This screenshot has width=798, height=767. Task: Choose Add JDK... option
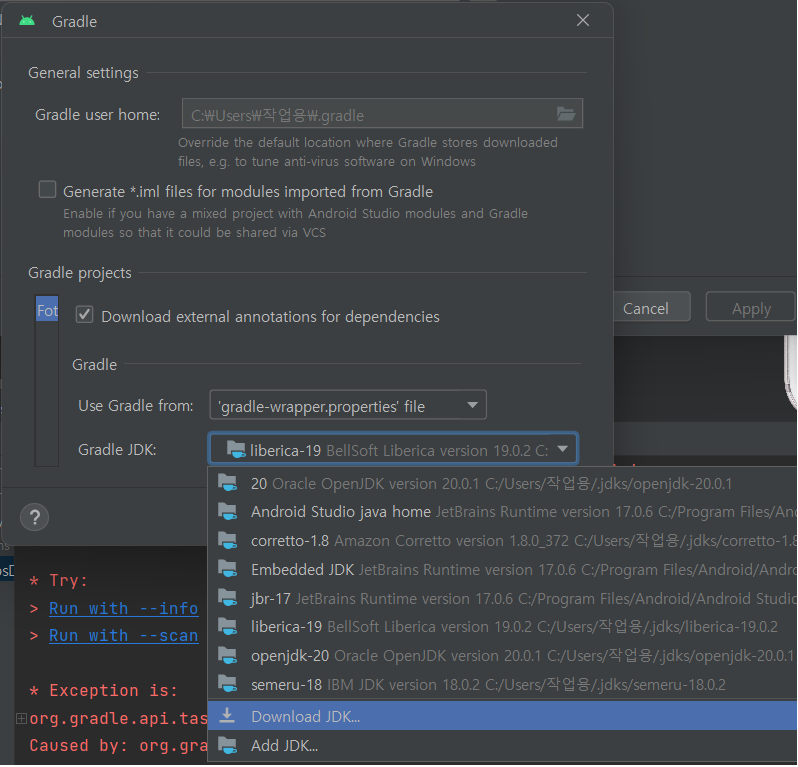[502, 746]
